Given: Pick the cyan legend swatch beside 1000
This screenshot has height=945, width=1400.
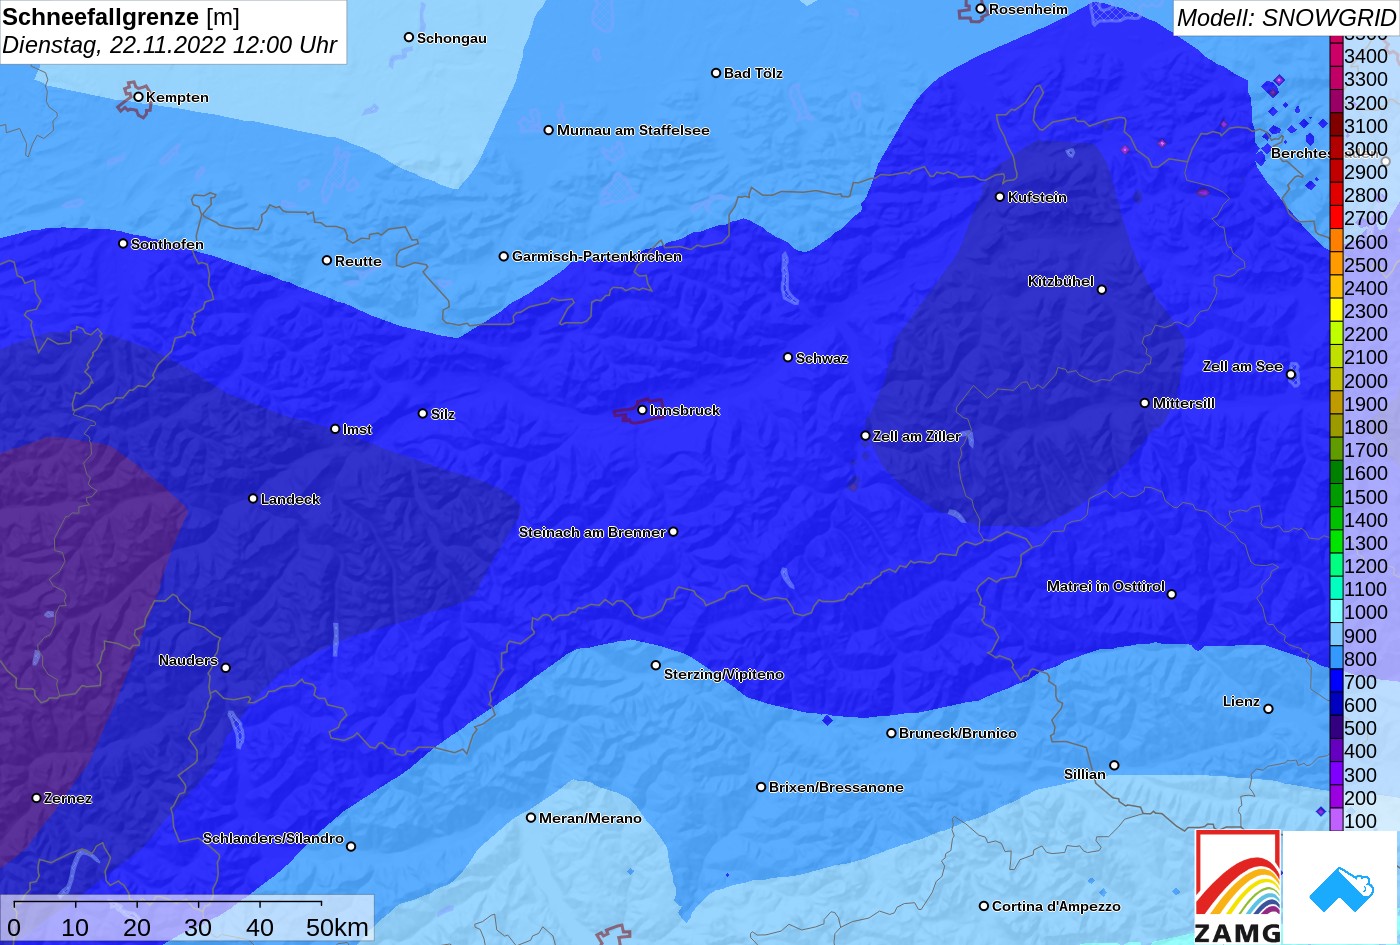Looking at the screenshot, I should [1336, 612].
